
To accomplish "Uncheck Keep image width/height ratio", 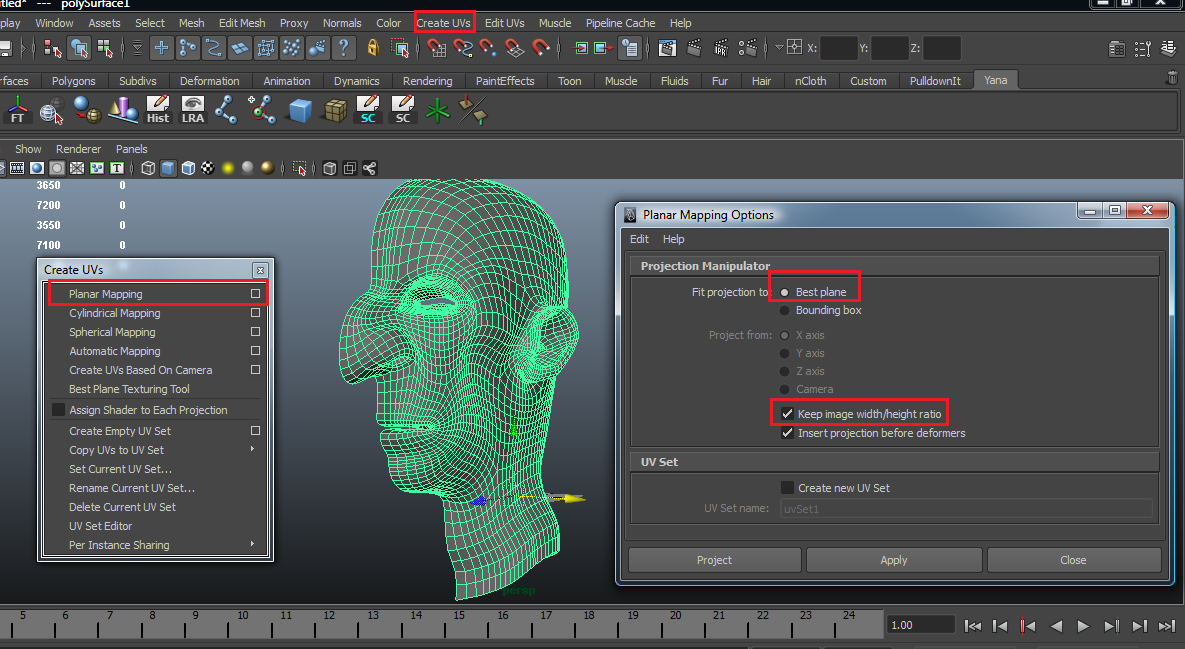I will point(788,413).
